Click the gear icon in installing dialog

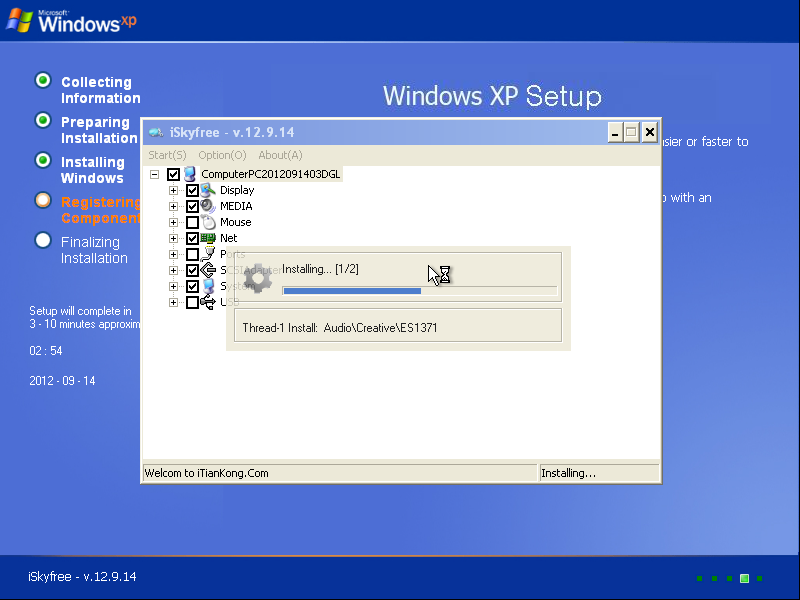258,279
